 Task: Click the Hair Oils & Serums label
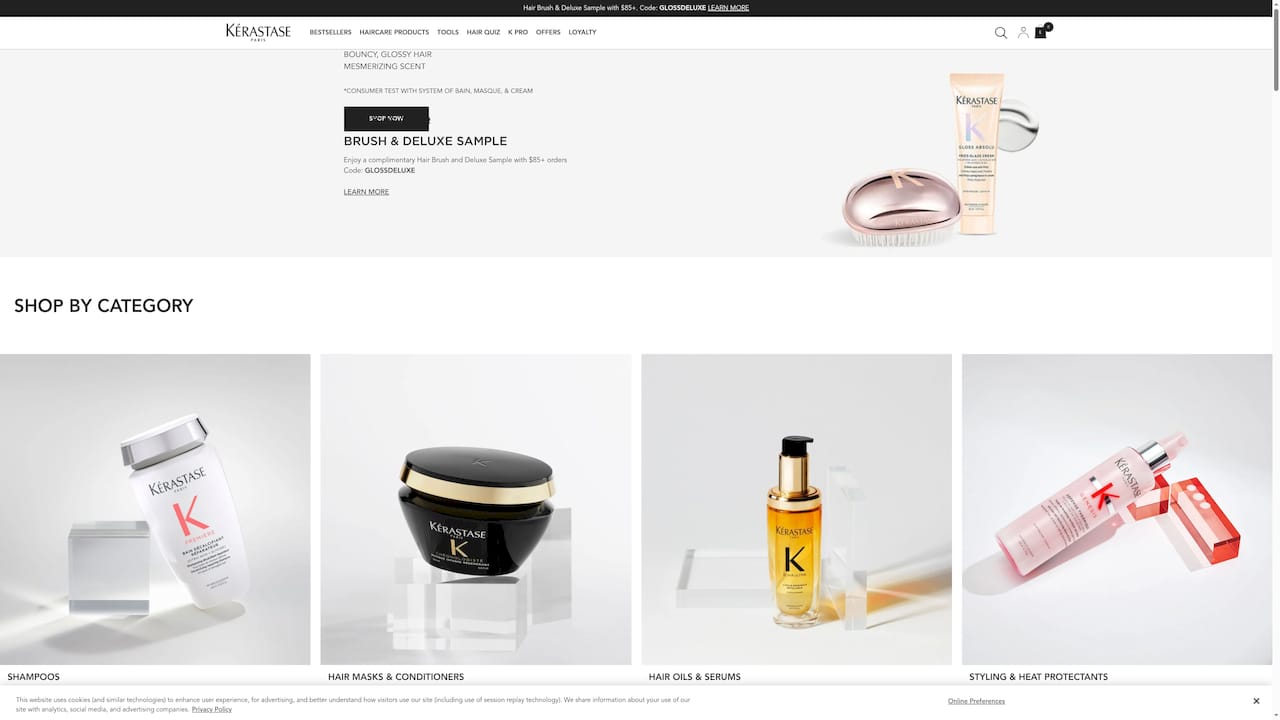[x=695, y=677]
